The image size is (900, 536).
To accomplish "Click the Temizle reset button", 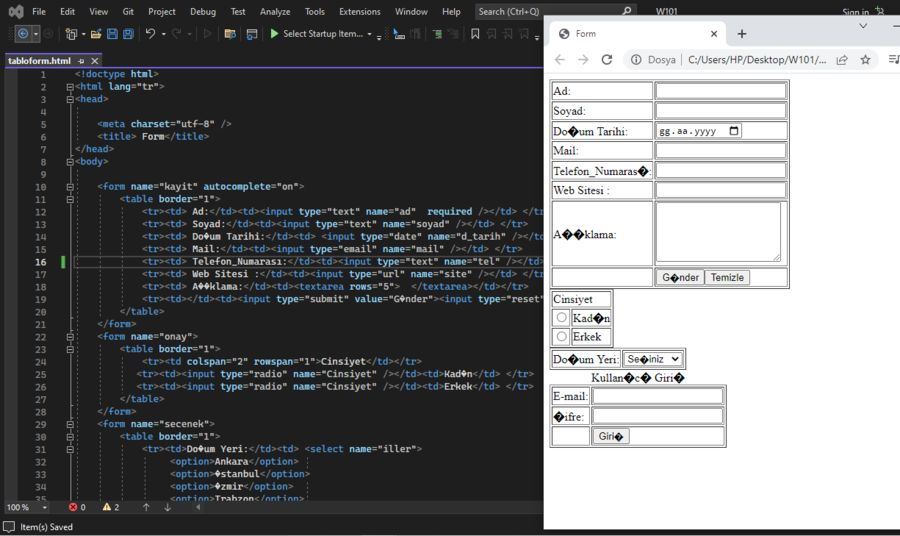I will (x=727, y=277).
